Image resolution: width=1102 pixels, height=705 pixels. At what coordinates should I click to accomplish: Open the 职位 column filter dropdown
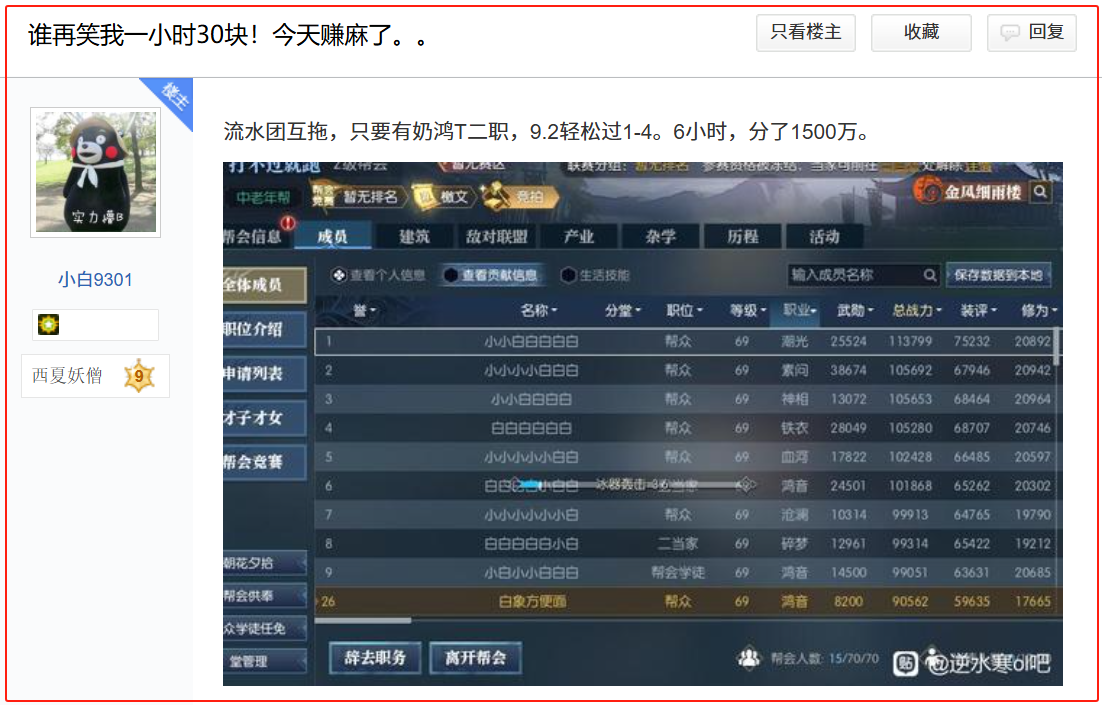(x=684, y=311)
